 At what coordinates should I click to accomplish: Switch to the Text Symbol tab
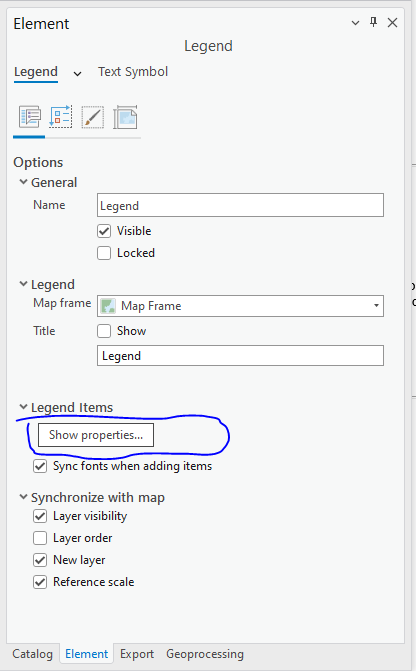[133, 71]
